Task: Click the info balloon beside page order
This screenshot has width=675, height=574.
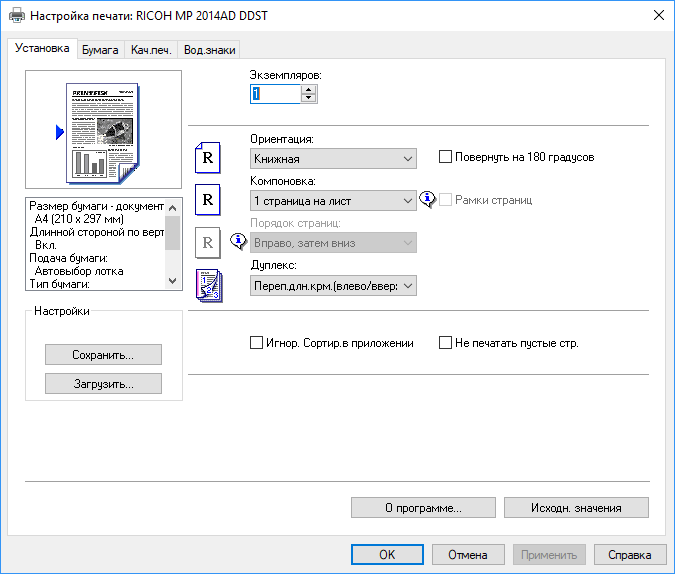Action: [x=238, y=241]
